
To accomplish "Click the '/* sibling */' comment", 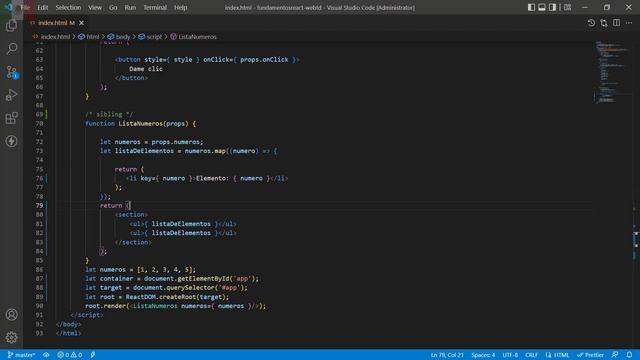I will [109, 114].
